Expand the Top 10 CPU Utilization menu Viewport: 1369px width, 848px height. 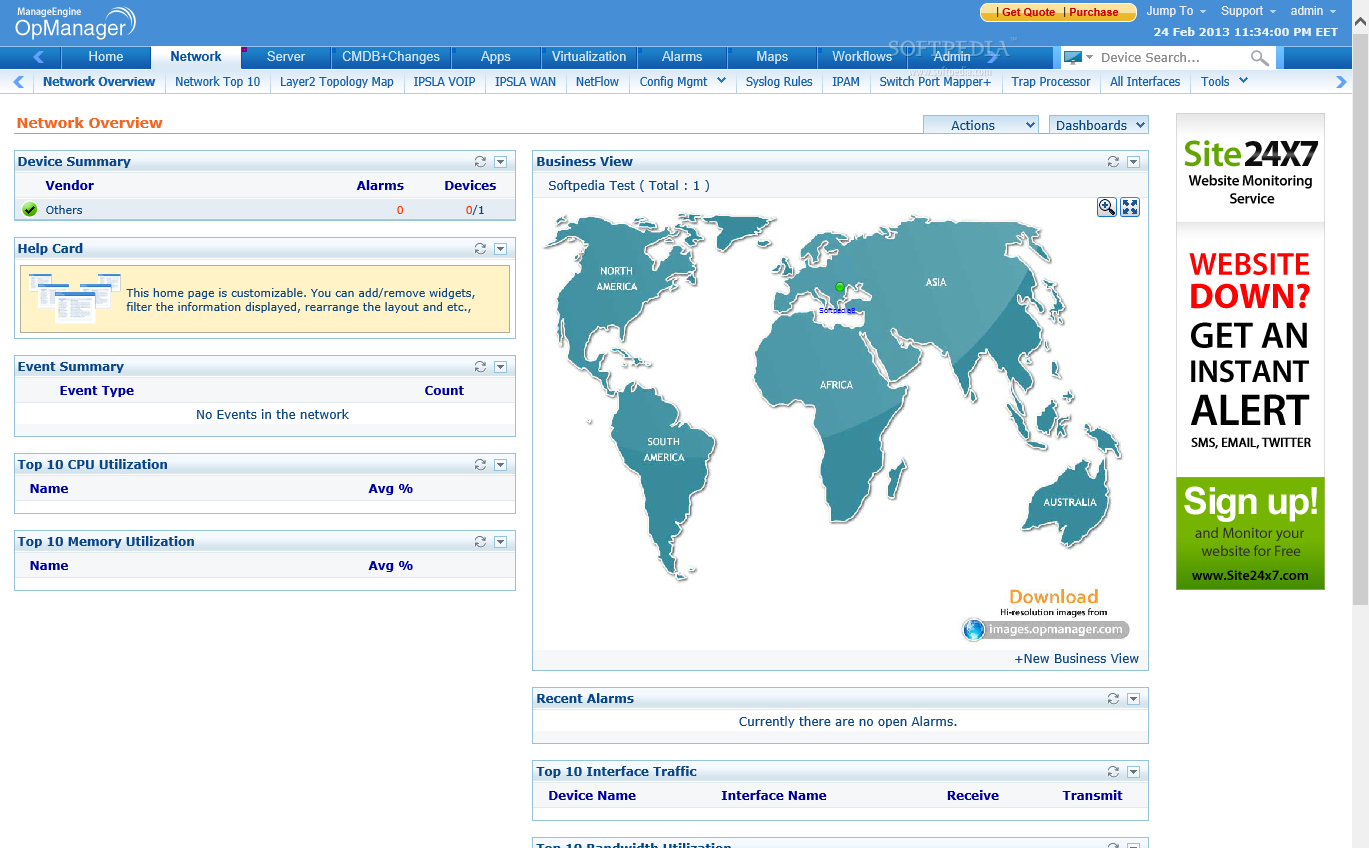[x=500, y=465]
